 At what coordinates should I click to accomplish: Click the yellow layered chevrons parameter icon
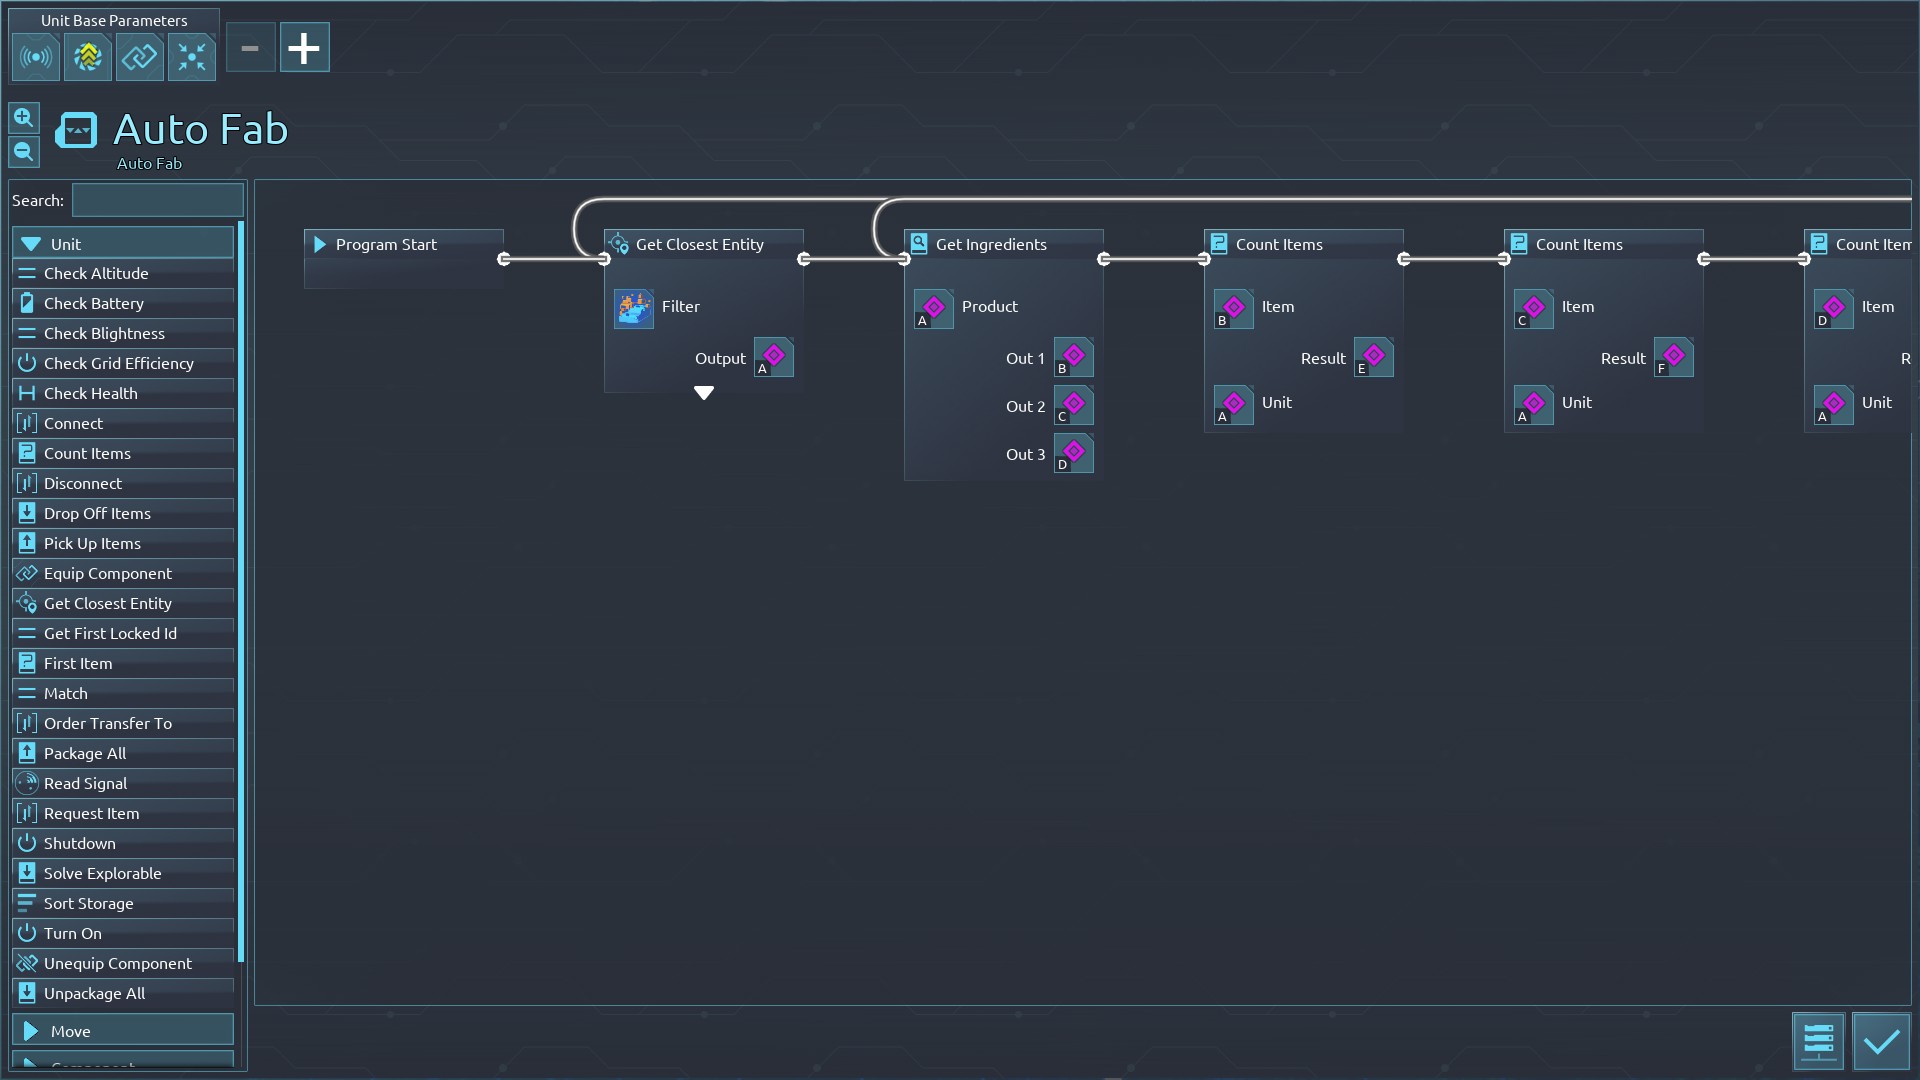pyautogui.click(x=88, y=57)
